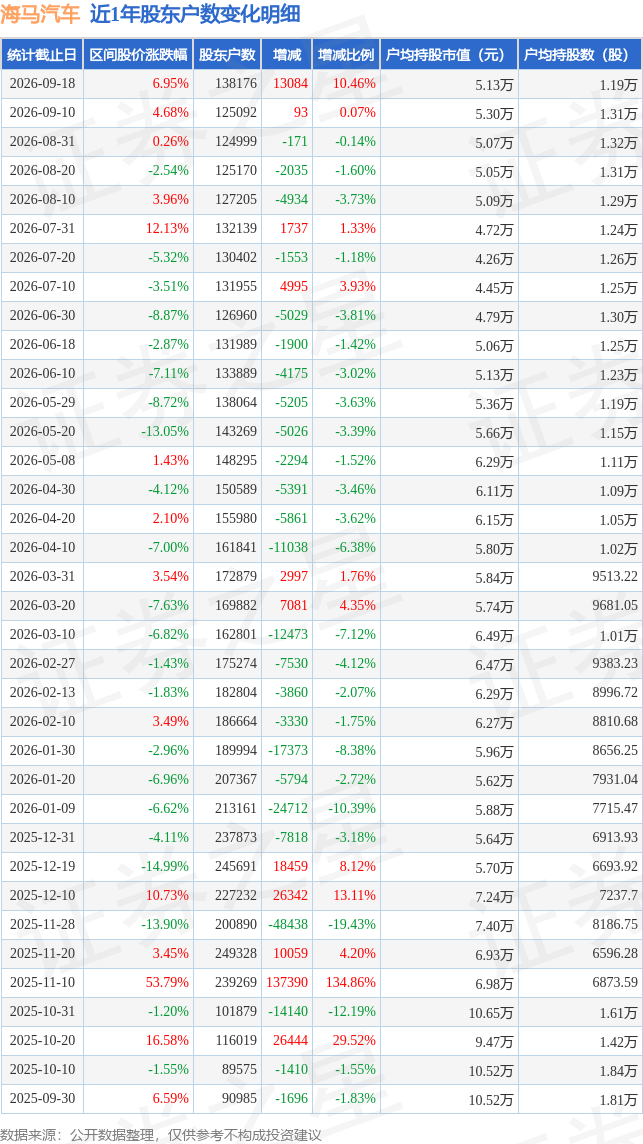Select the 2026-01-09 date cell

[42, 808]
